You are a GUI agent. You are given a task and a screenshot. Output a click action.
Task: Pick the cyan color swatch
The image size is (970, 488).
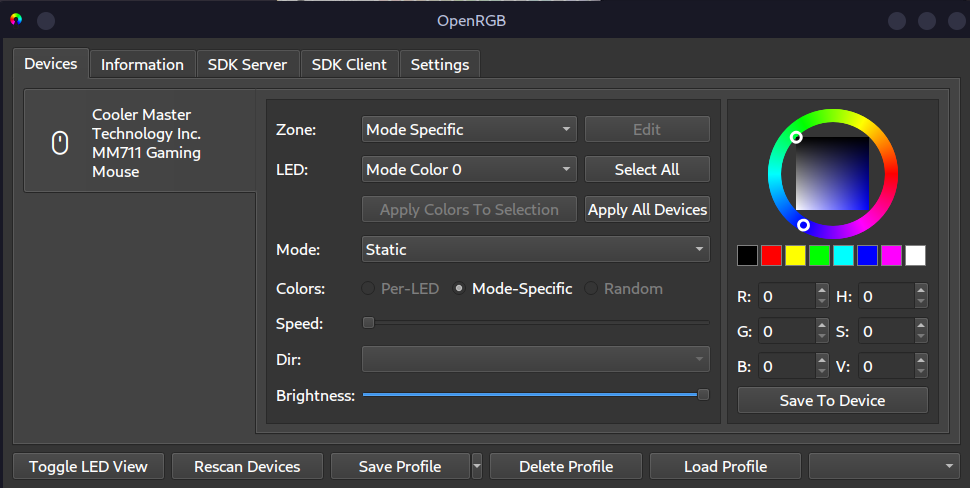coord(843,255)
